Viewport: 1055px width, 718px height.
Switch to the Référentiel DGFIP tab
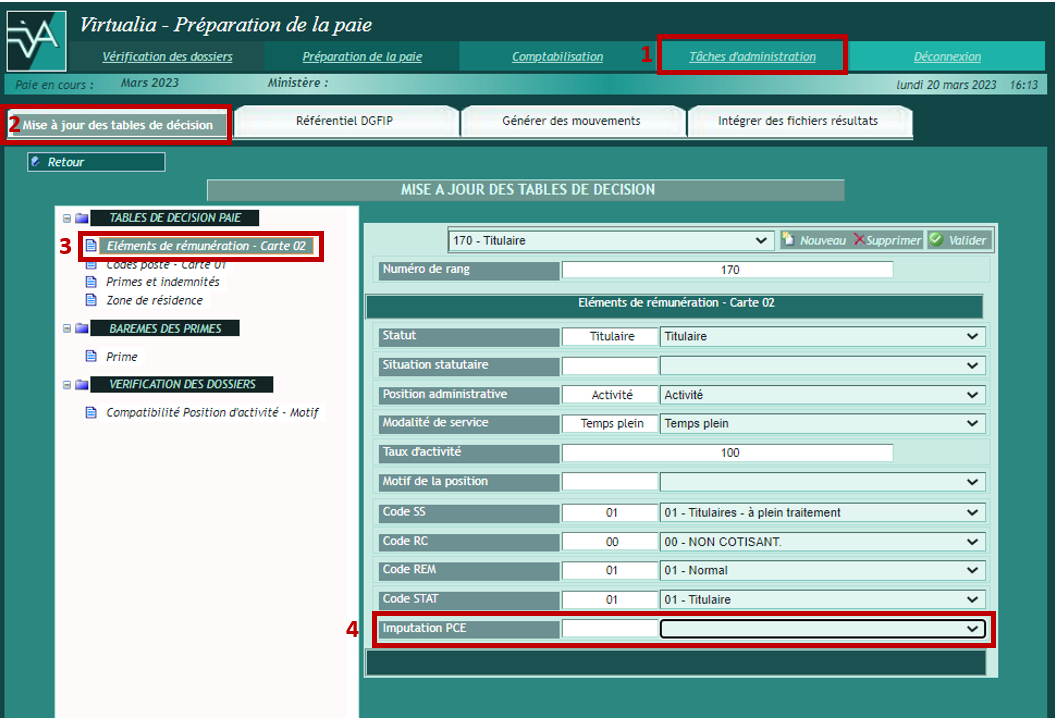[x=344, y=121]
